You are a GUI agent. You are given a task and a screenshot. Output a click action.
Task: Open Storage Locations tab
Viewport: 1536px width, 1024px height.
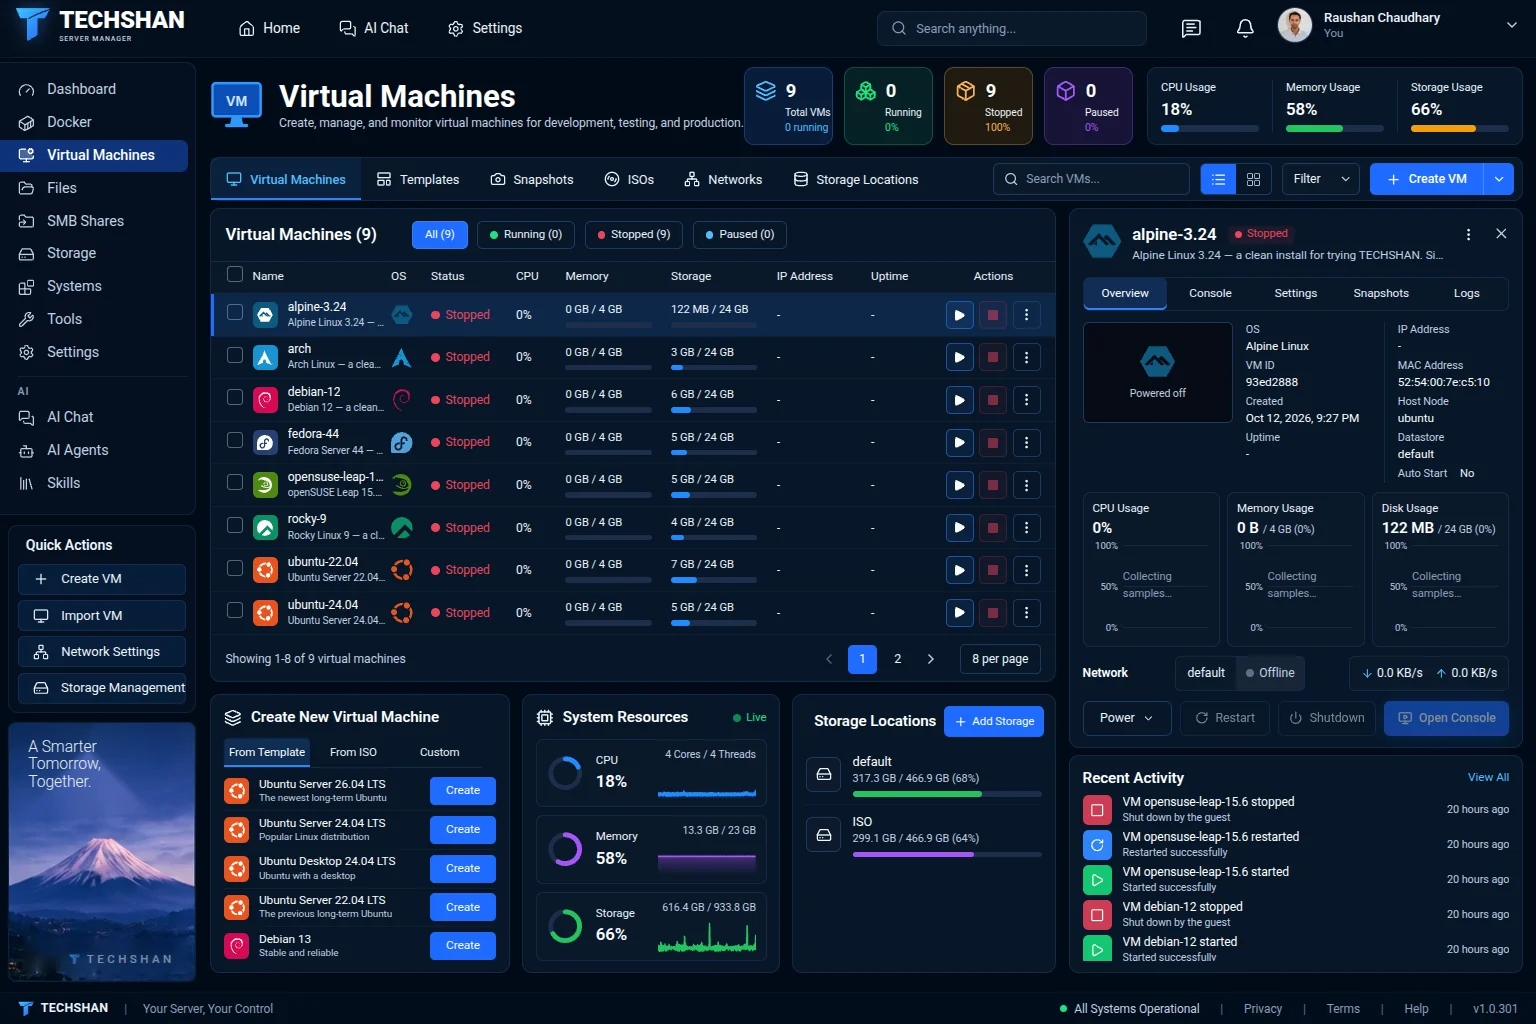856,180
